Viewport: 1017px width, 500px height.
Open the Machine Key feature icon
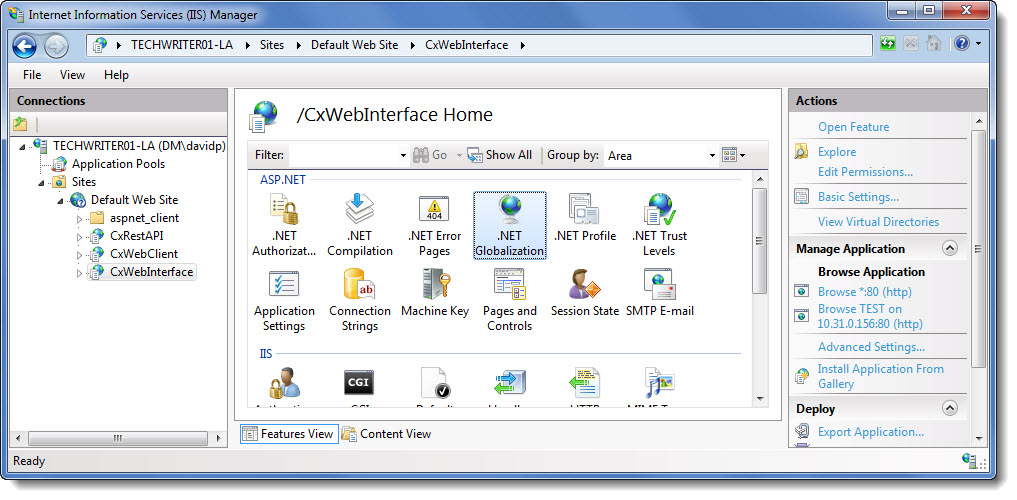(434, 294)
